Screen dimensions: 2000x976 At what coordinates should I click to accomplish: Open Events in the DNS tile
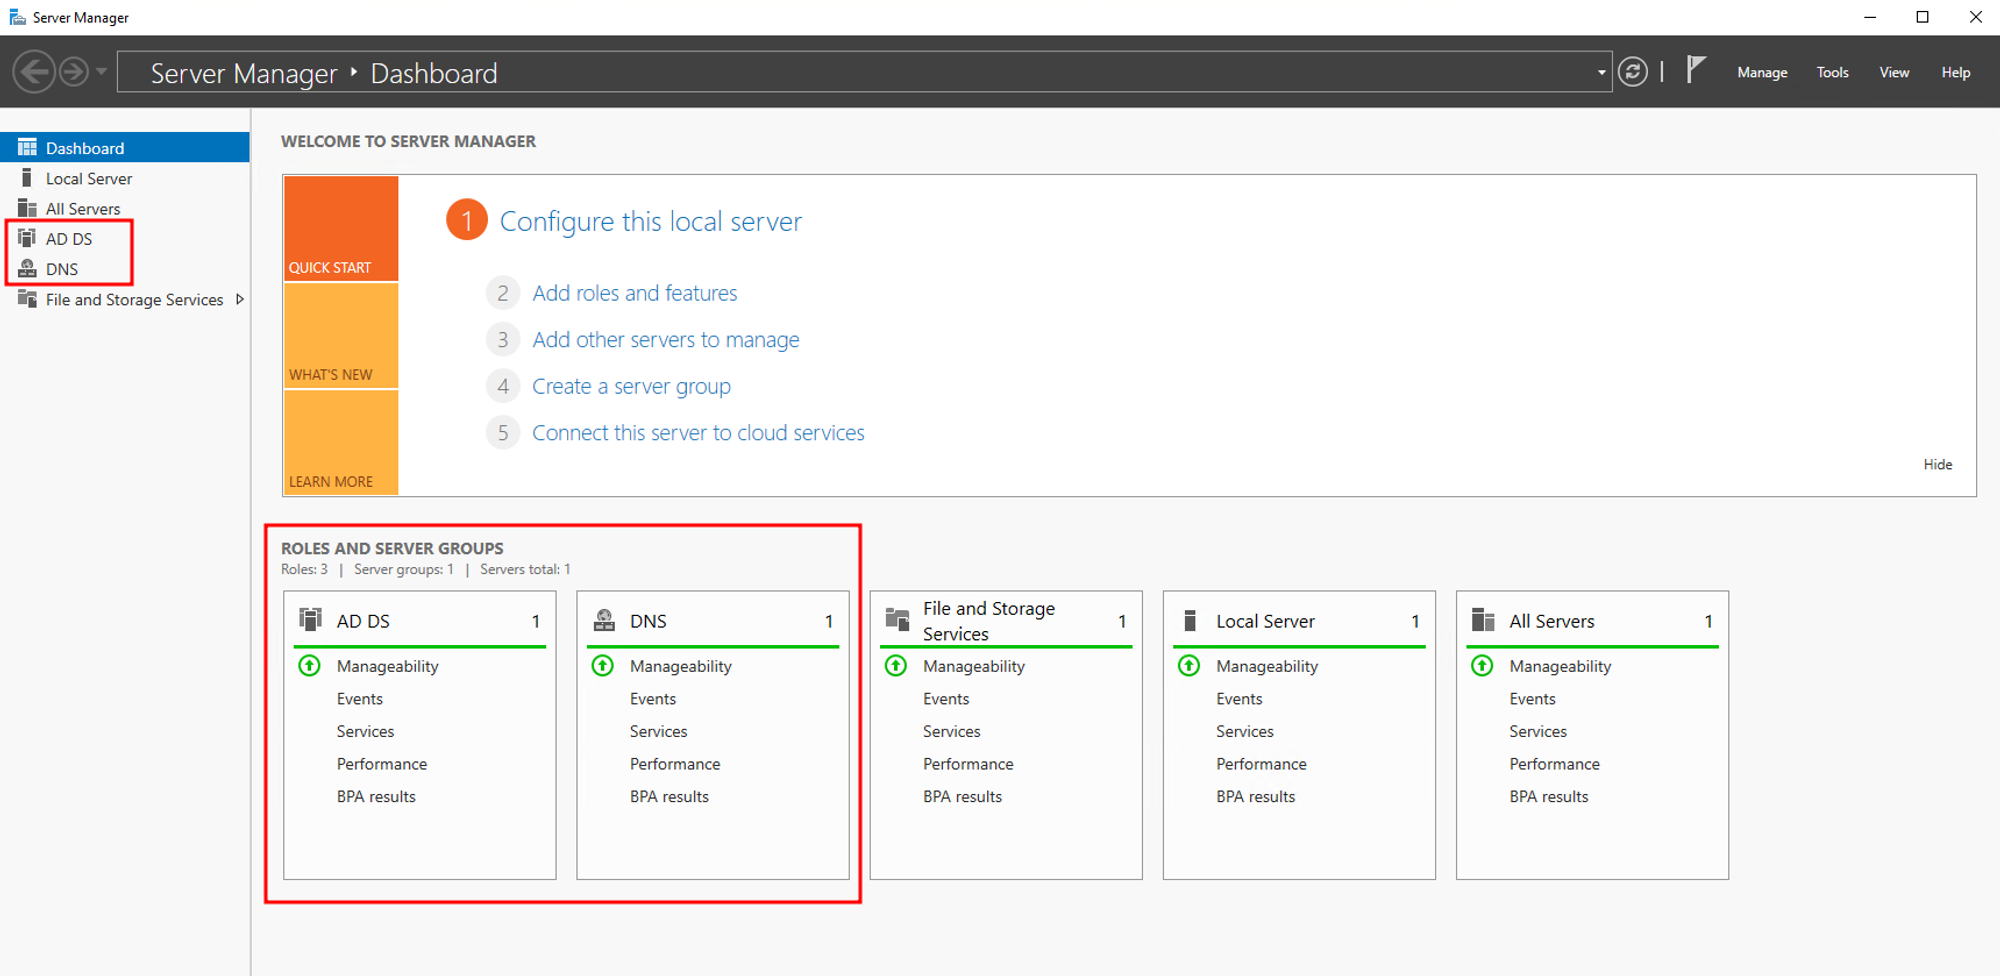click(x=653, y=699)
